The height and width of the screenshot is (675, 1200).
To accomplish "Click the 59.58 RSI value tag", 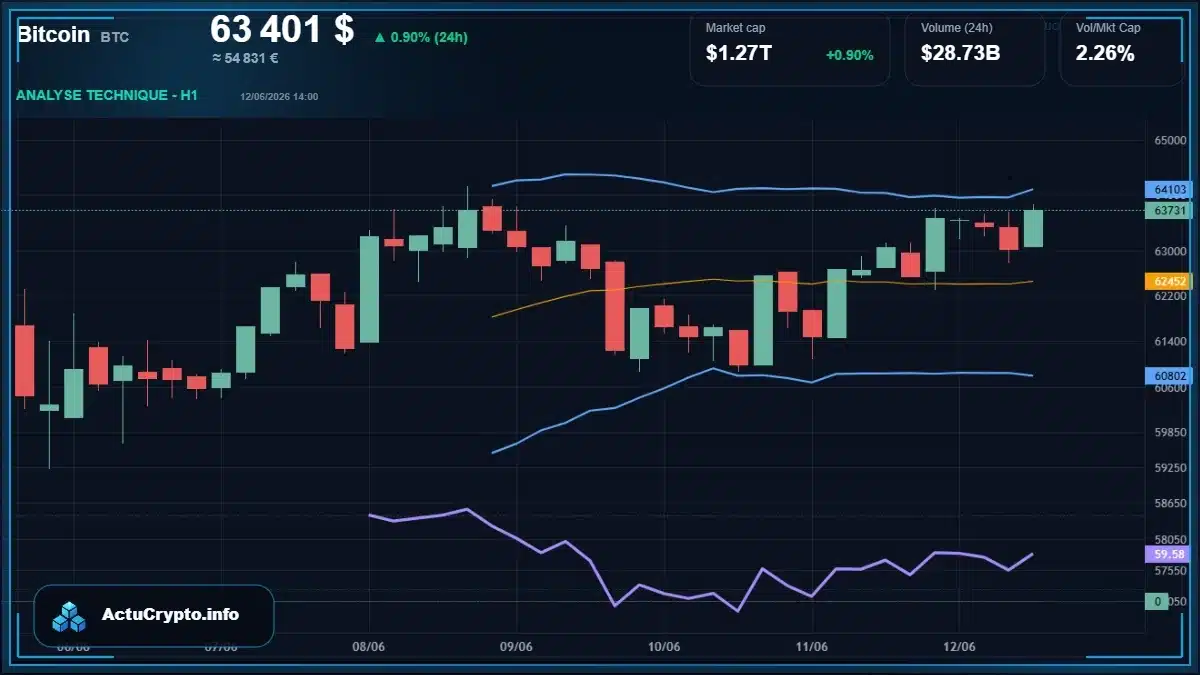I will tap(1169, 553).
